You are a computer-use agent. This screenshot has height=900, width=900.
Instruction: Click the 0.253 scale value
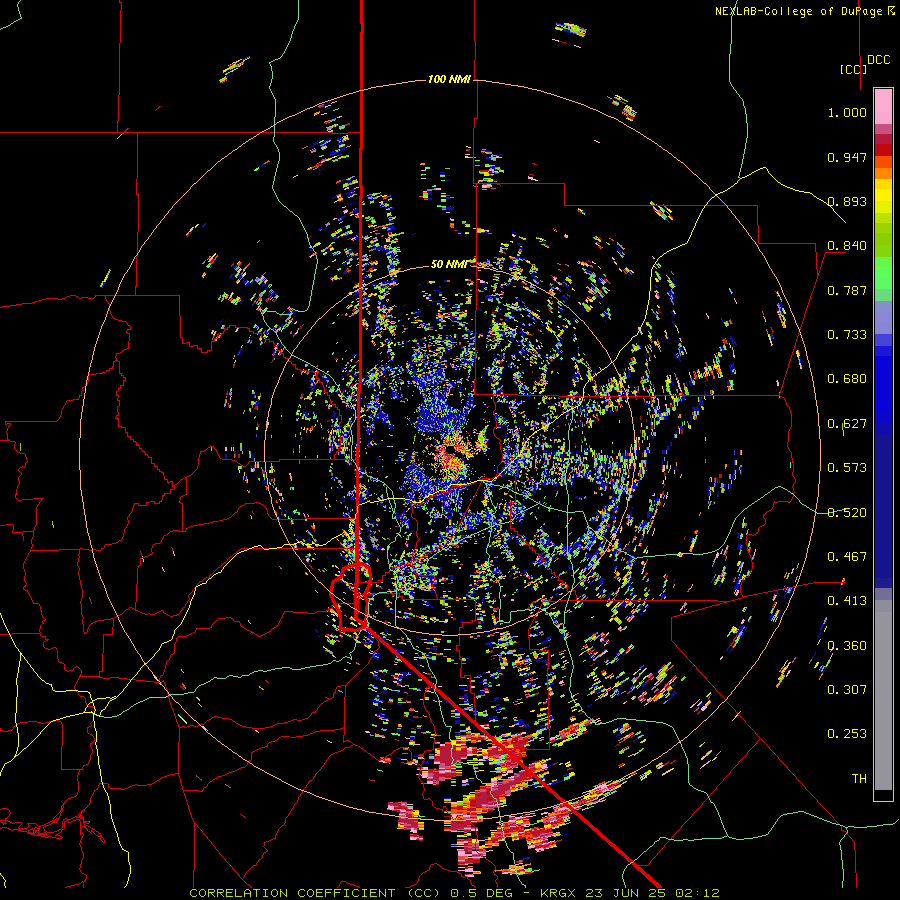pyautogui.click(x=847, y=734)
